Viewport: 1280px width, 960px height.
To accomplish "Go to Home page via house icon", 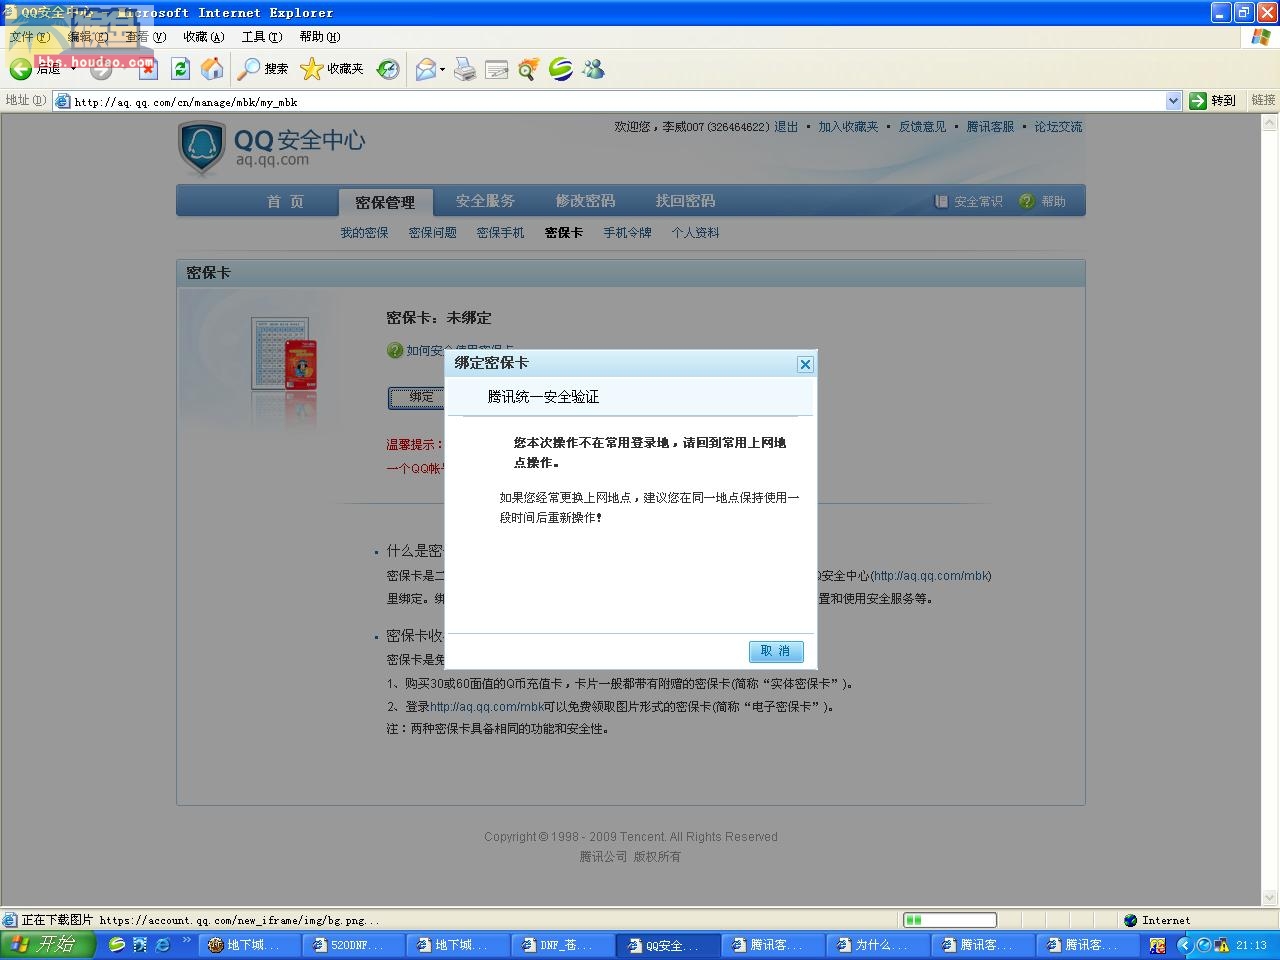I will (212, 68).
